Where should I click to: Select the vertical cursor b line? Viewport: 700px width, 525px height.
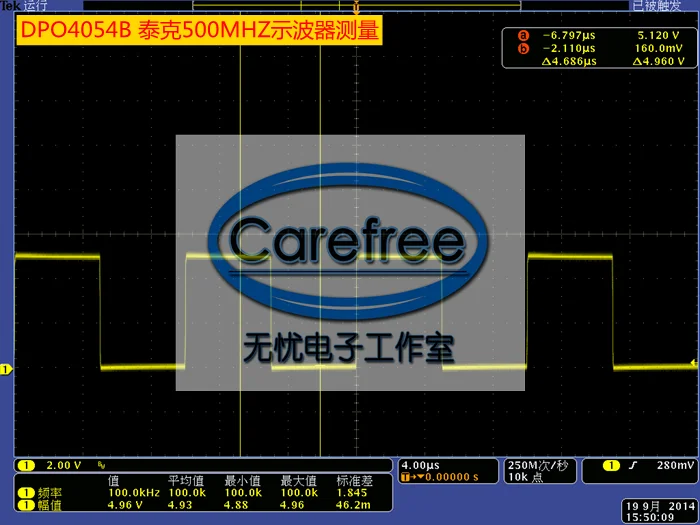(320, 250)
